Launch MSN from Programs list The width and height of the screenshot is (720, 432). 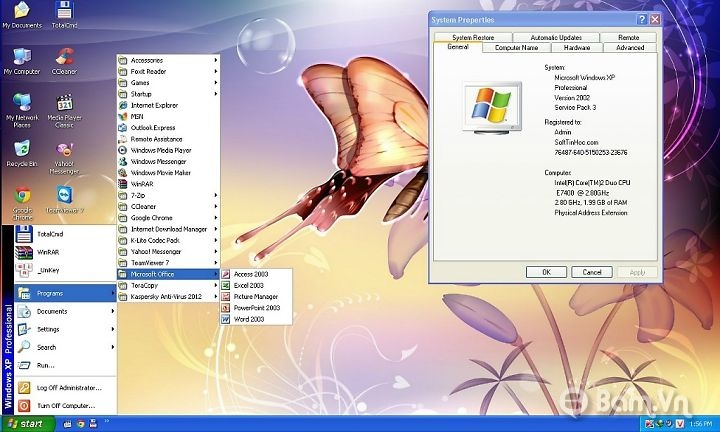[x=169, y=117]
